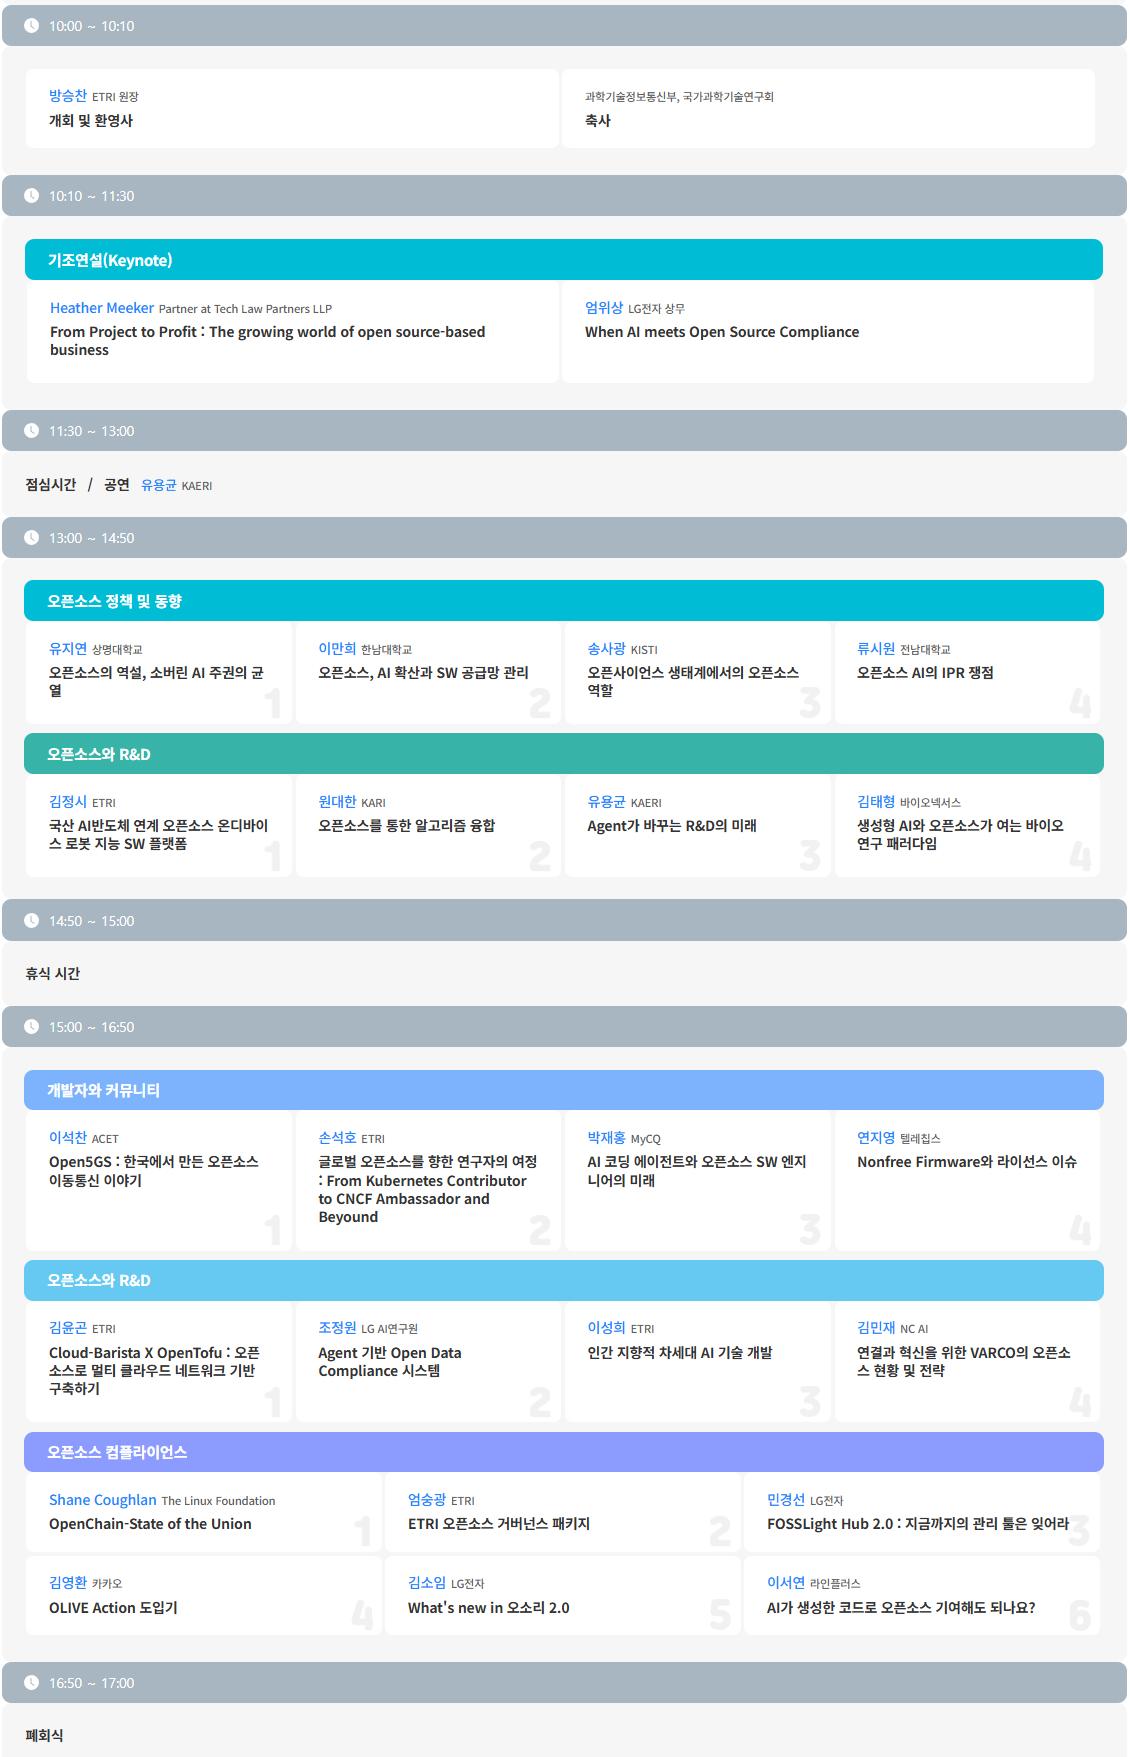1130x1757 pixels.
Task: Select the 기조연설(Keynote) header bar
Action: pos(563,260)
